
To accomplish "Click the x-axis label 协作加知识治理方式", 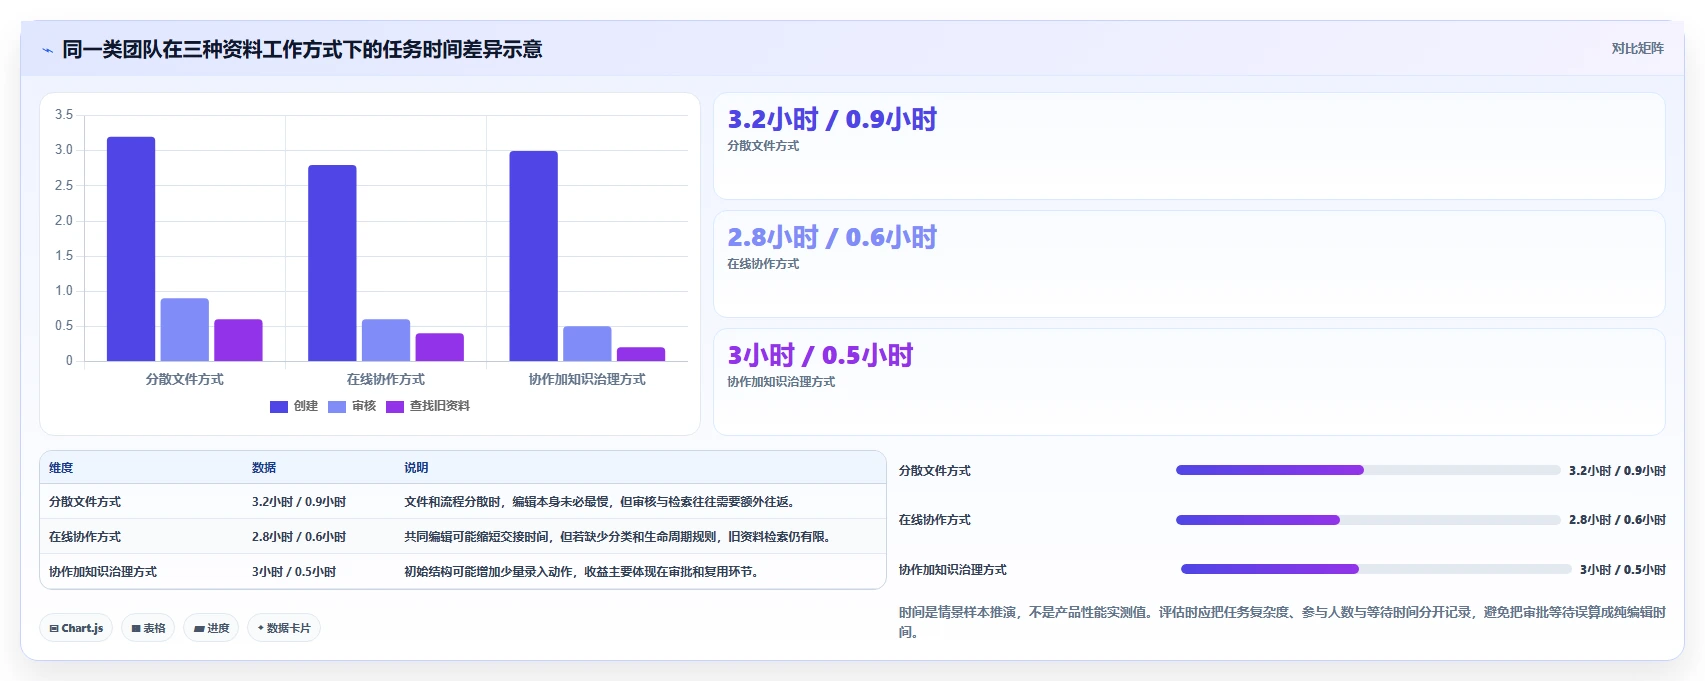I will [x=587, y=379].
